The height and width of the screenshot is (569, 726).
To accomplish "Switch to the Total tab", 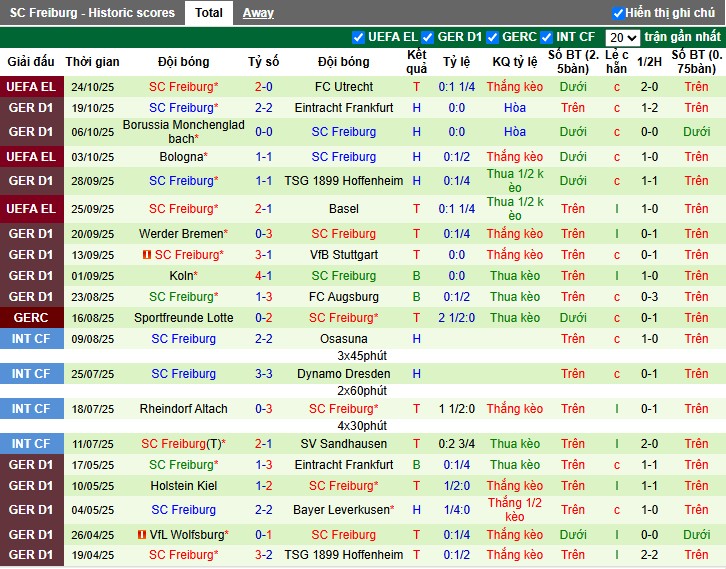I will 209,13.
